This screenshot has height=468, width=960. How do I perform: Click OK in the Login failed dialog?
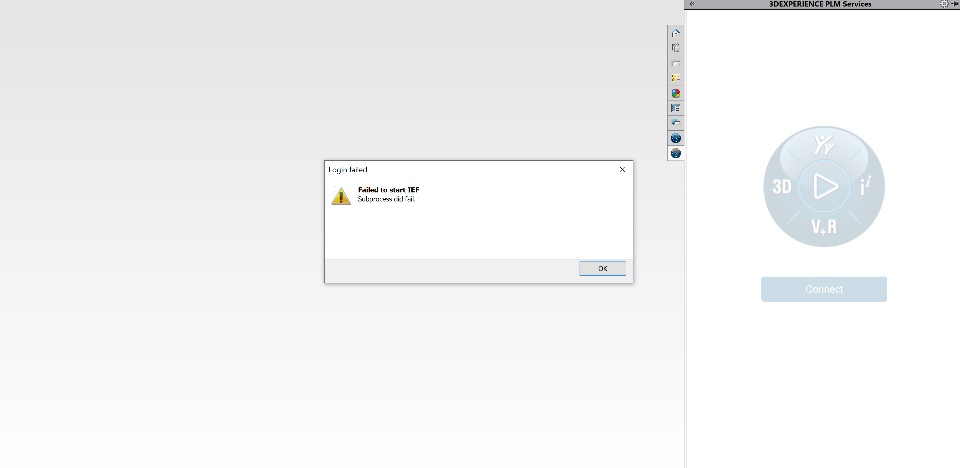602,268
